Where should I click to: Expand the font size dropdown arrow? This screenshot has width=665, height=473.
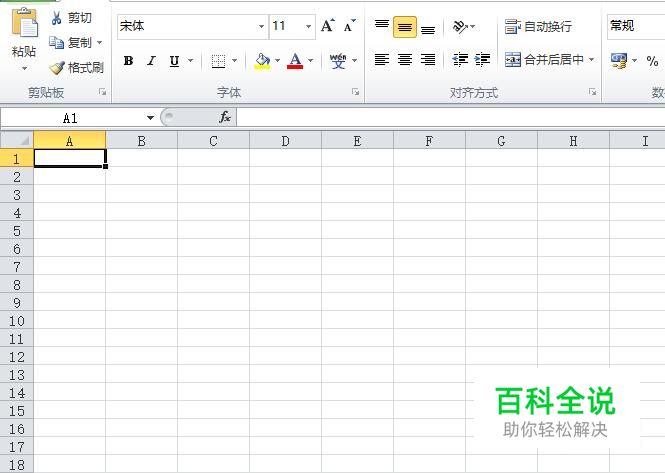(x=308, y=26)
